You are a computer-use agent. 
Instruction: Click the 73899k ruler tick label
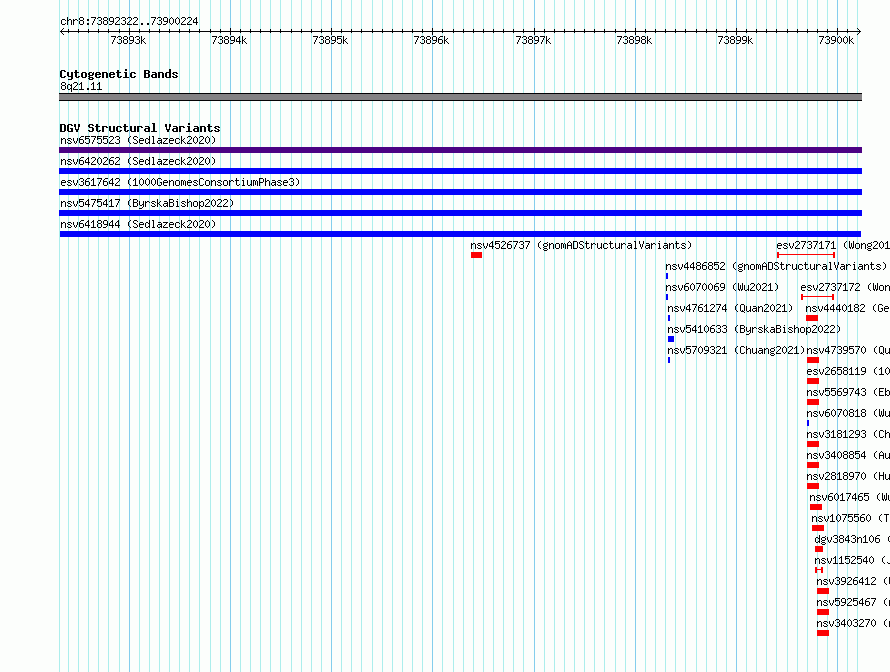click(x=735, y=40)
